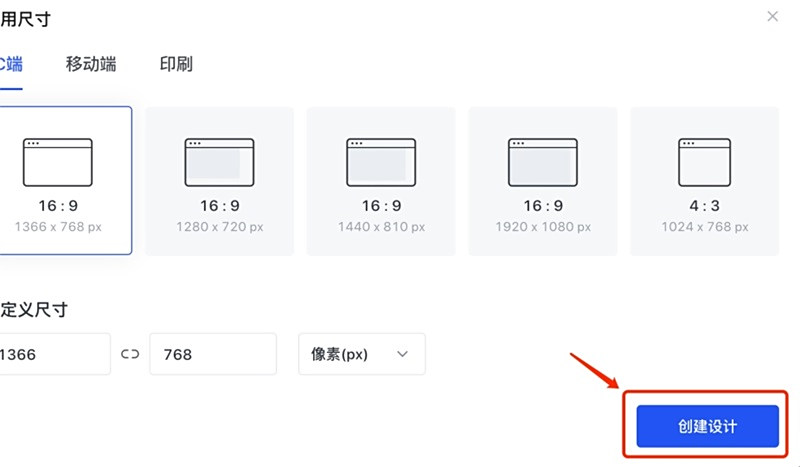Click the height field showing 768
800x467 pixels.
coord(213,354)
